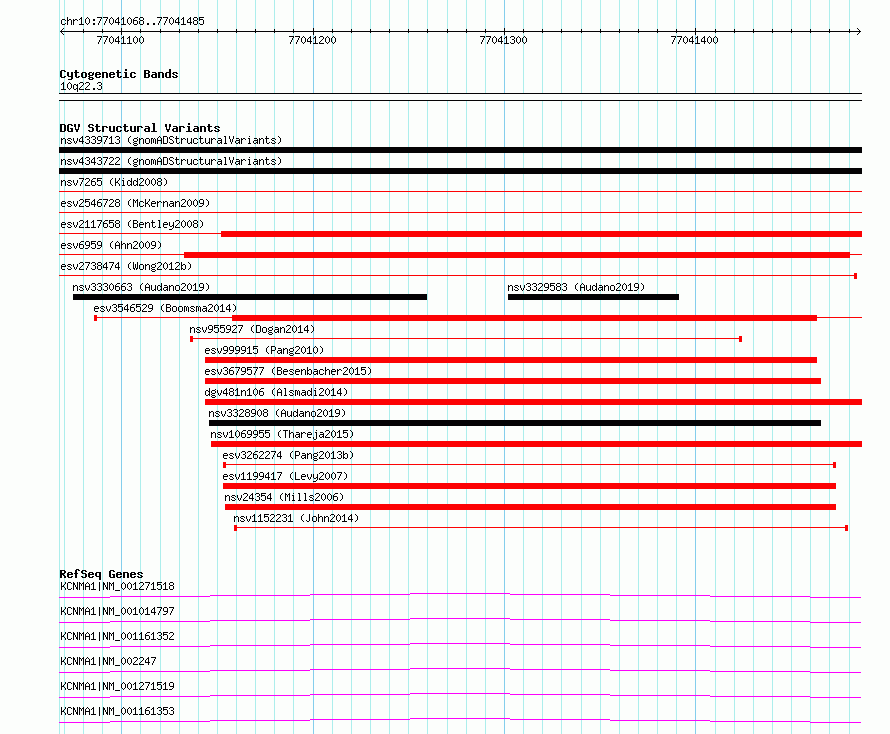Click the black bar under nsv4339713
890x734 pixels.
pyautogui.click(x=460, y=150)
